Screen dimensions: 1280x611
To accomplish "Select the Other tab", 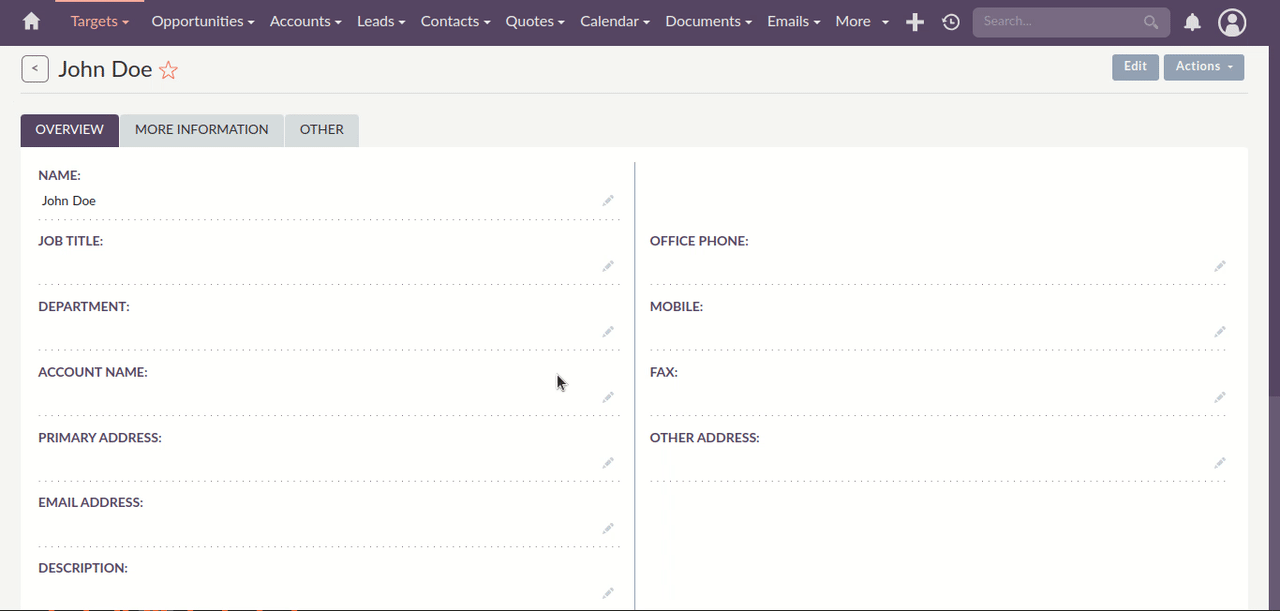I will pyautogui.click(x=321, y=130).
